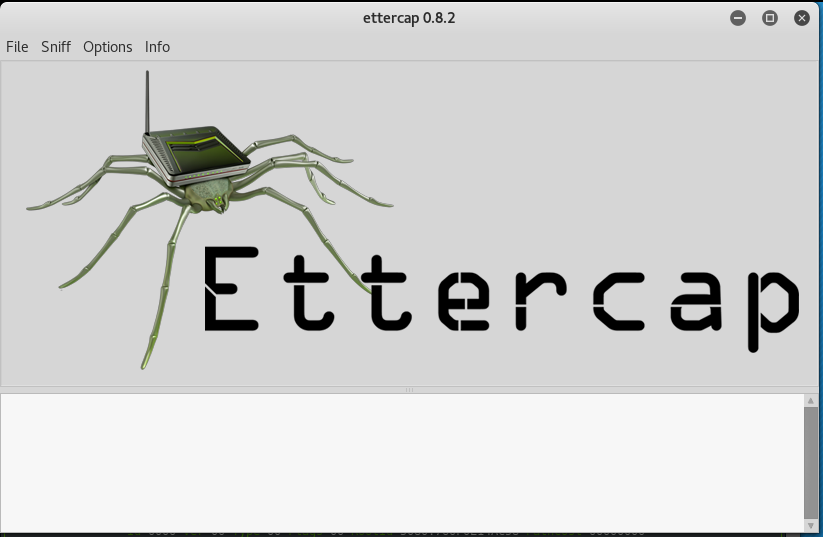Open the Info menu

tap(157, 47)
